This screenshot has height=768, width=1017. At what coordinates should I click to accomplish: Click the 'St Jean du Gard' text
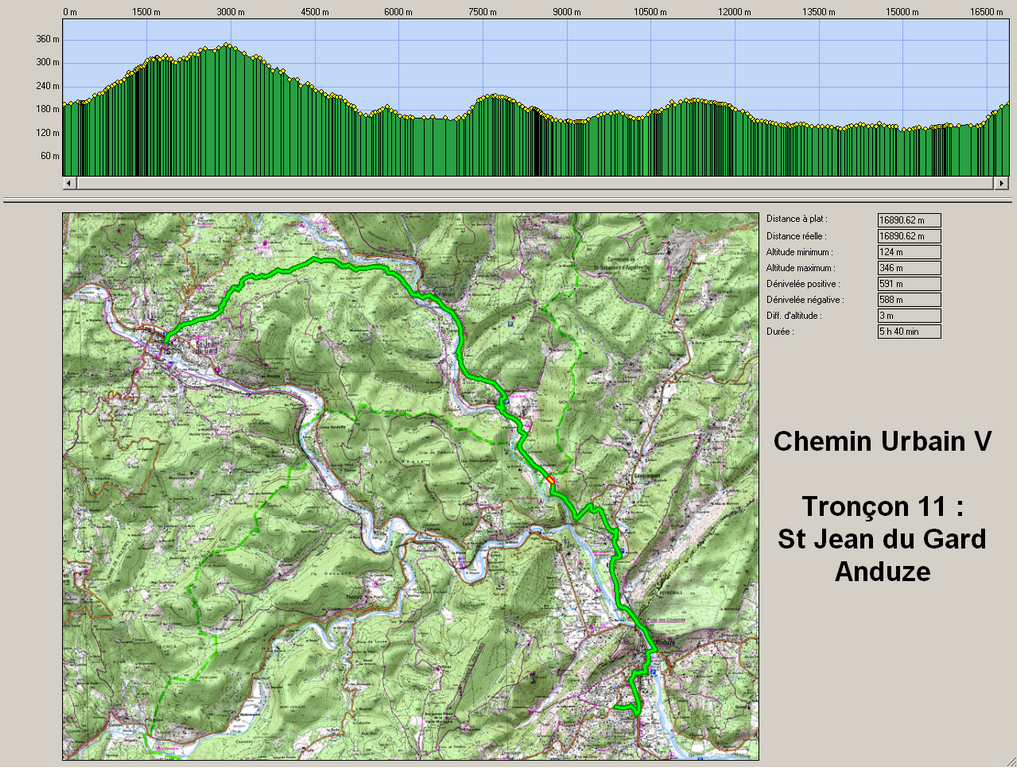(882, 539)
